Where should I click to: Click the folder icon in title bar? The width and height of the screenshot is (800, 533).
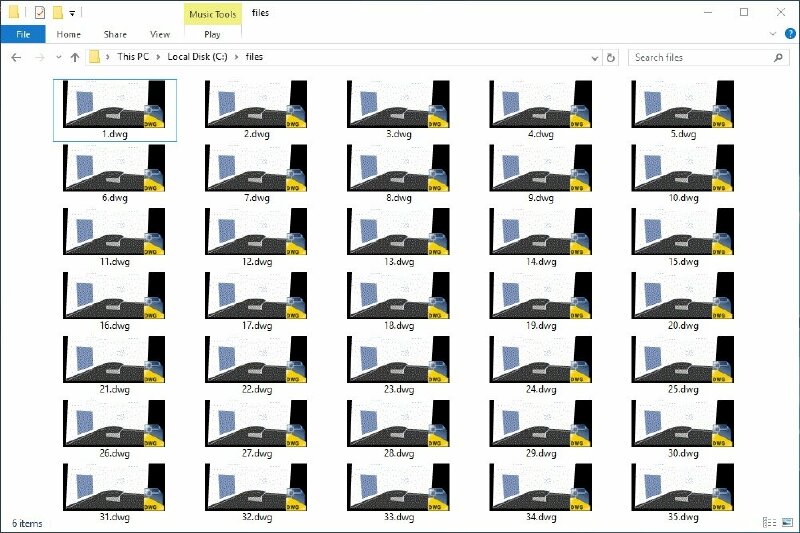[x=14, y=12]
